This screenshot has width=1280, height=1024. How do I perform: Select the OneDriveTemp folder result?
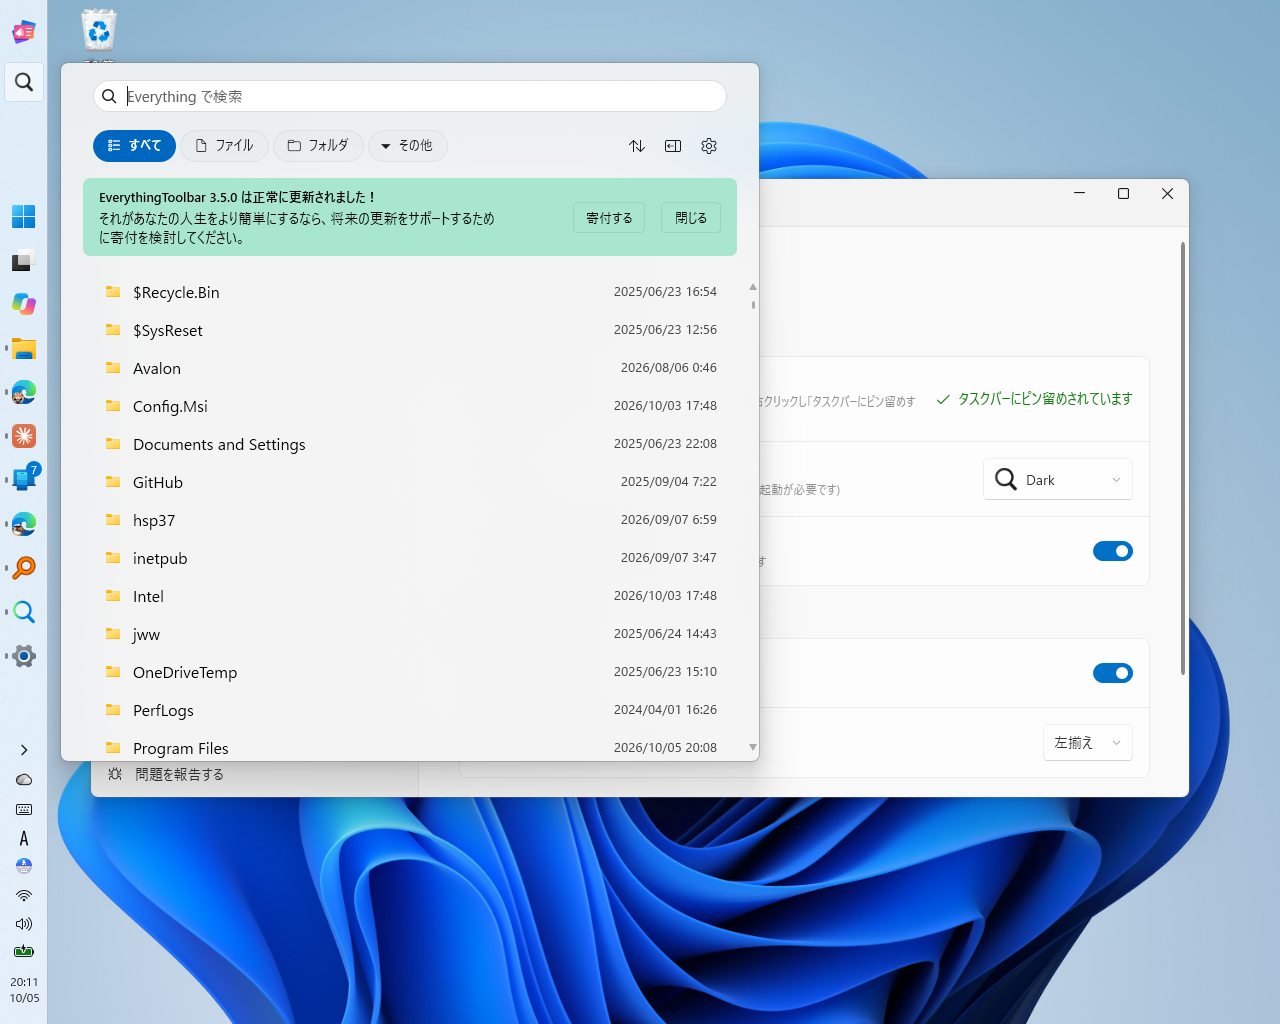(x=410, y=672)
